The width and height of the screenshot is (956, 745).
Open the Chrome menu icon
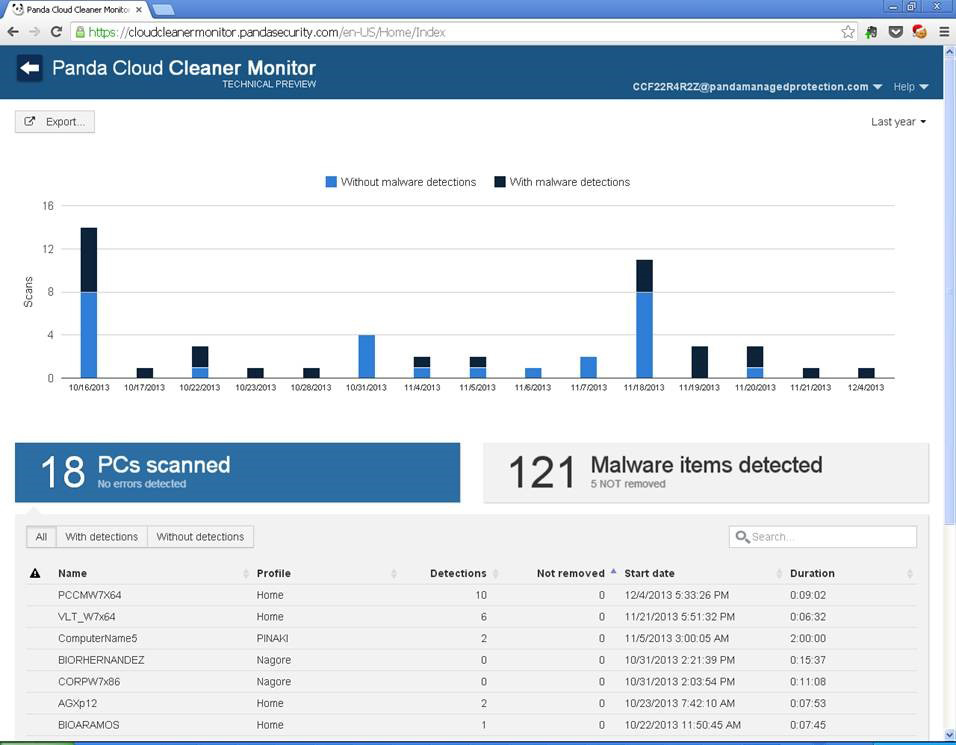pyautogui.click(x=943, y=32)
